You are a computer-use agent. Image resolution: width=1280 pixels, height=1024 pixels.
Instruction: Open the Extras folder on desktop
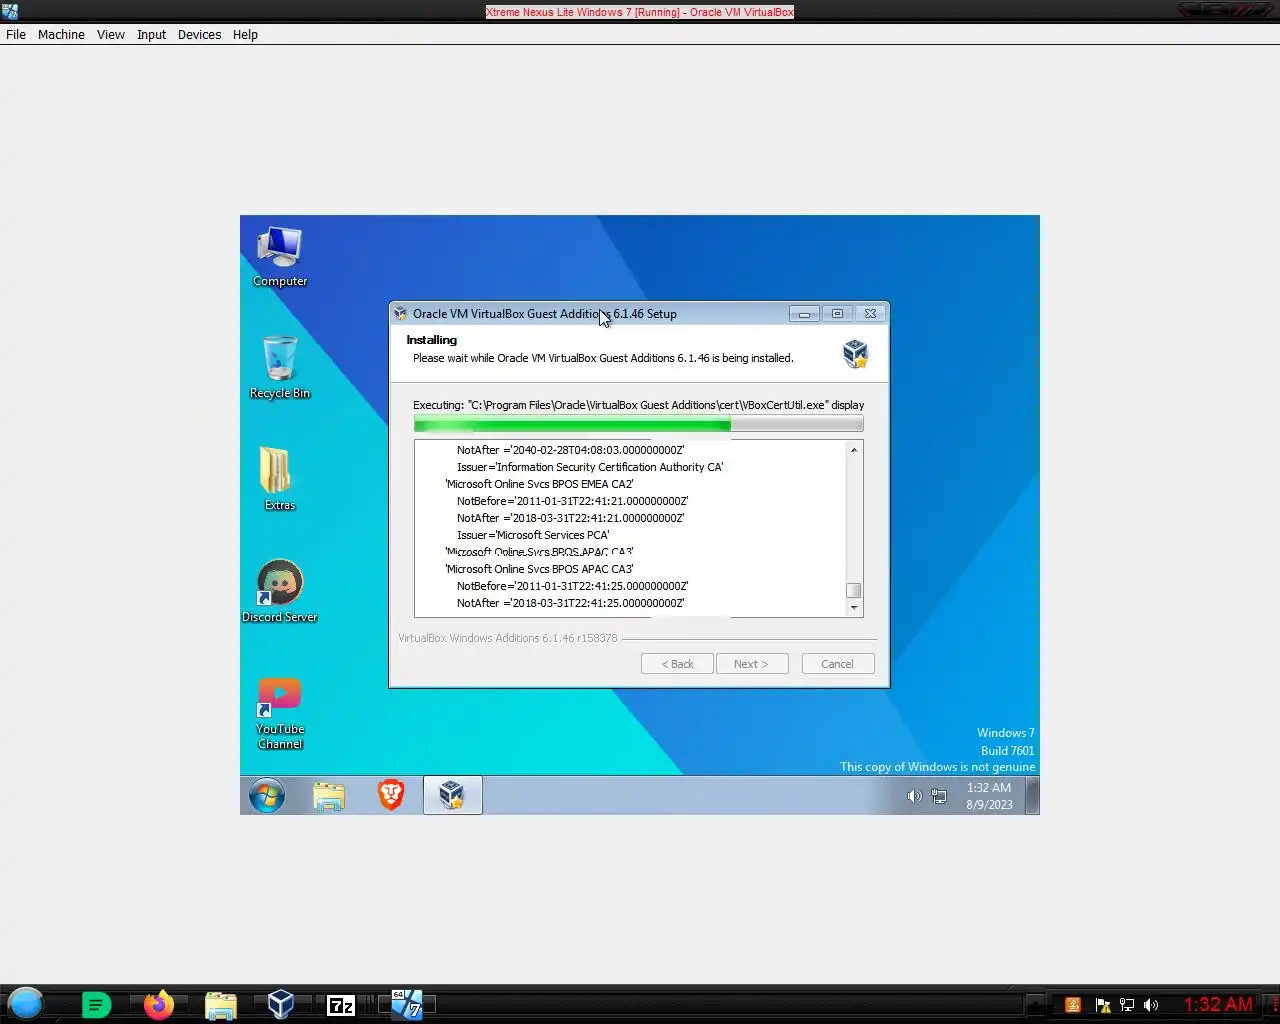click(279, 479)
